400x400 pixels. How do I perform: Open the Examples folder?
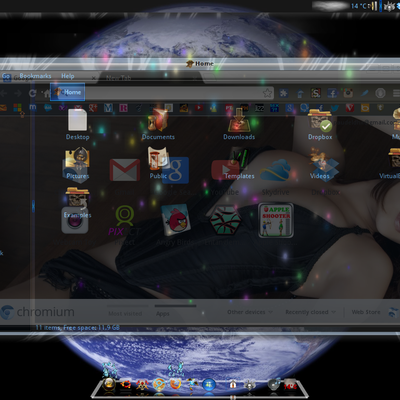pos(78,203)
